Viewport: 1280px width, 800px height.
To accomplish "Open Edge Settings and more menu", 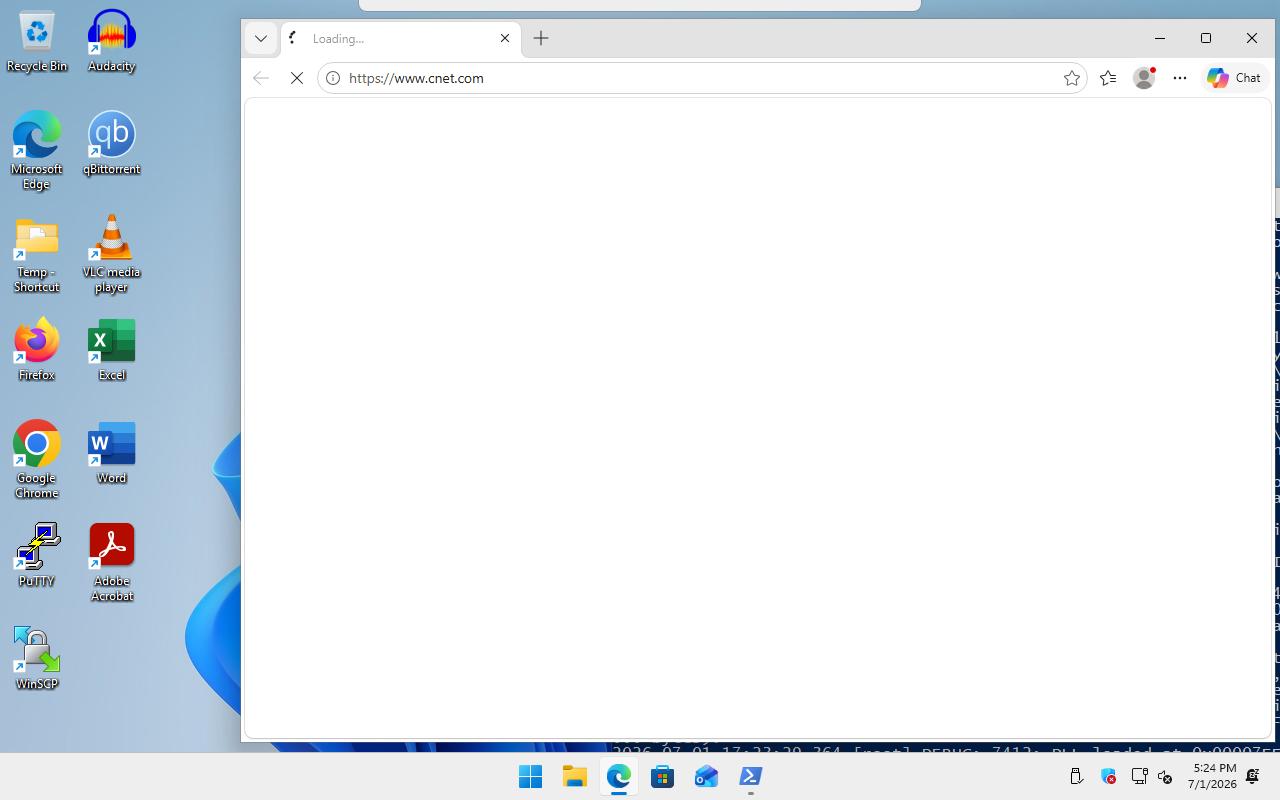I will click(1180, 78).
